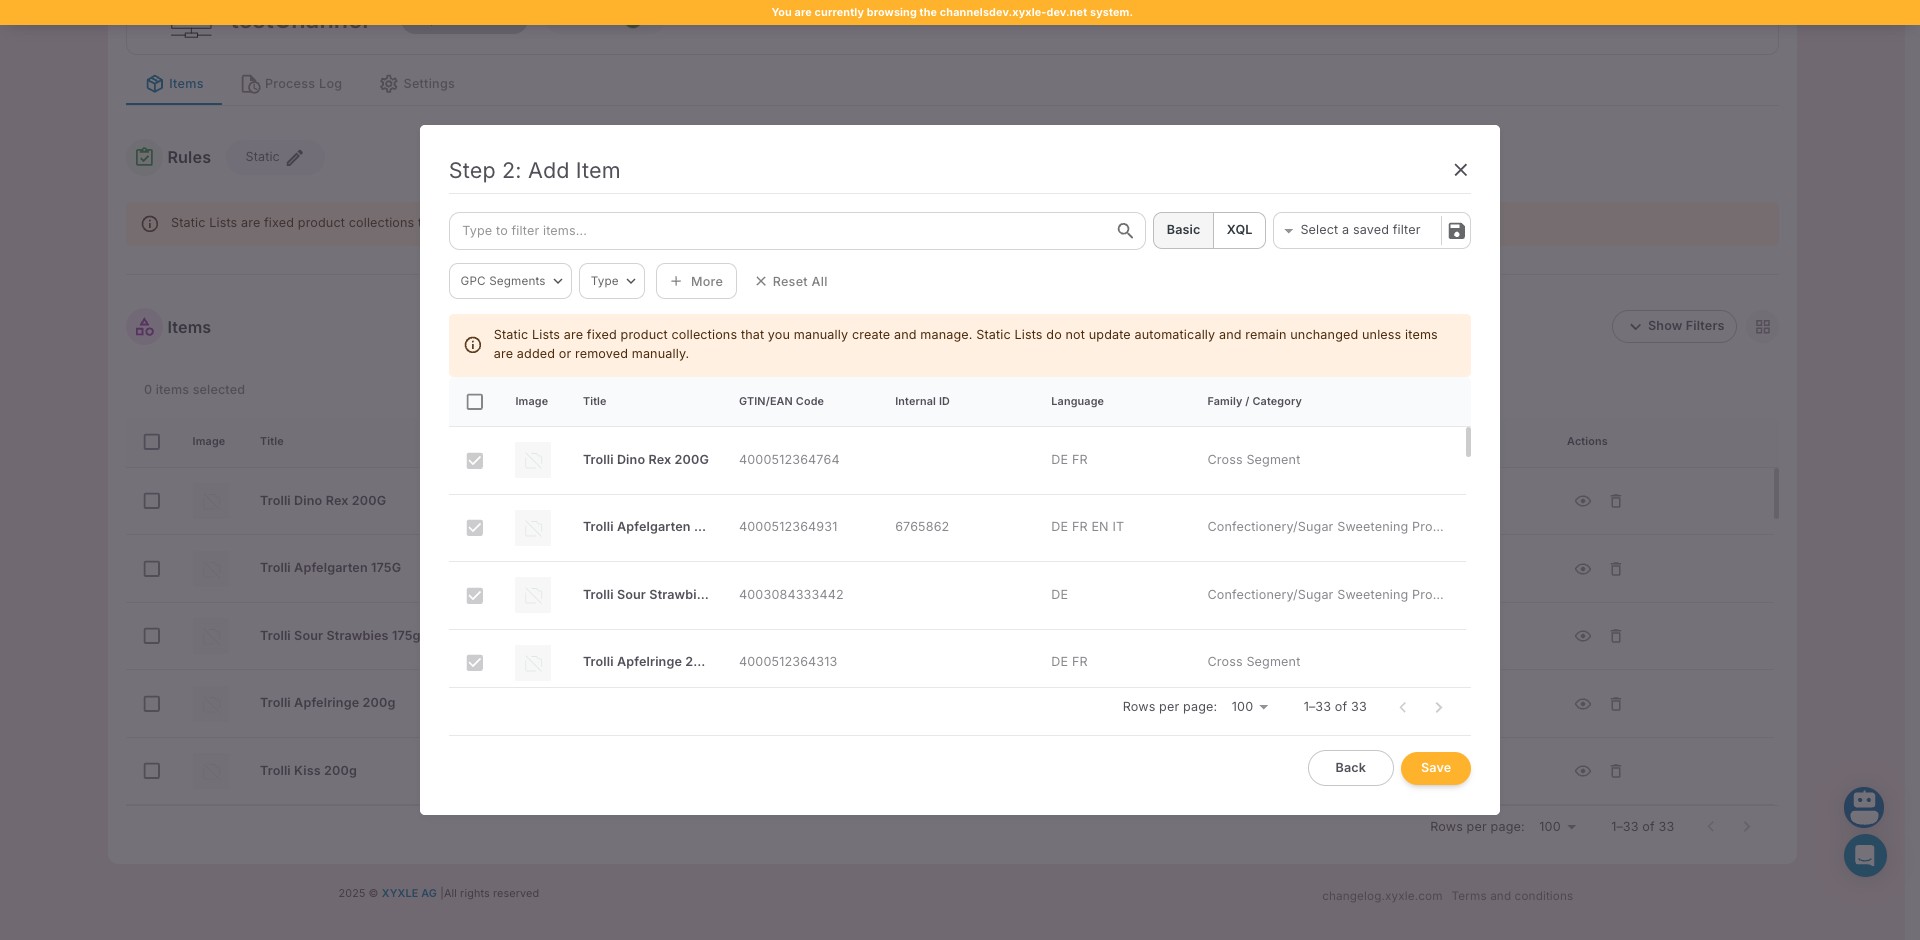The image size is (1920, 940).
Task: Open the Type filter dropdown
Action: coord(612,281)
